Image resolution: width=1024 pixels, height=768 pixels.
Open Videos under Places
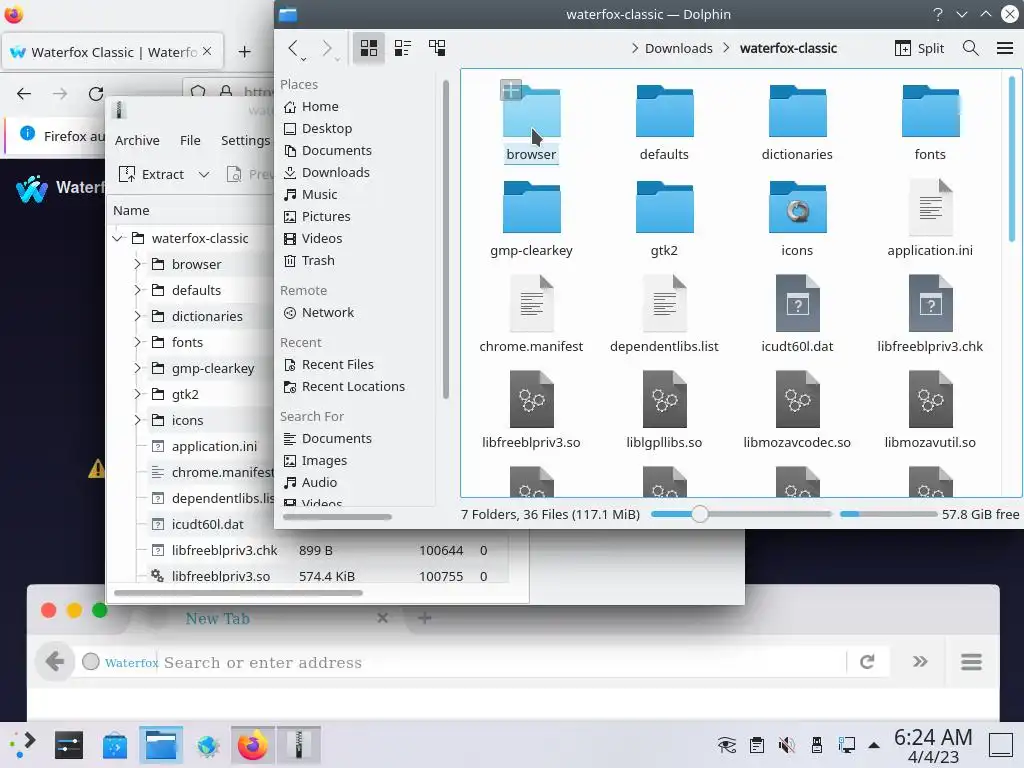tap(321, 239)
